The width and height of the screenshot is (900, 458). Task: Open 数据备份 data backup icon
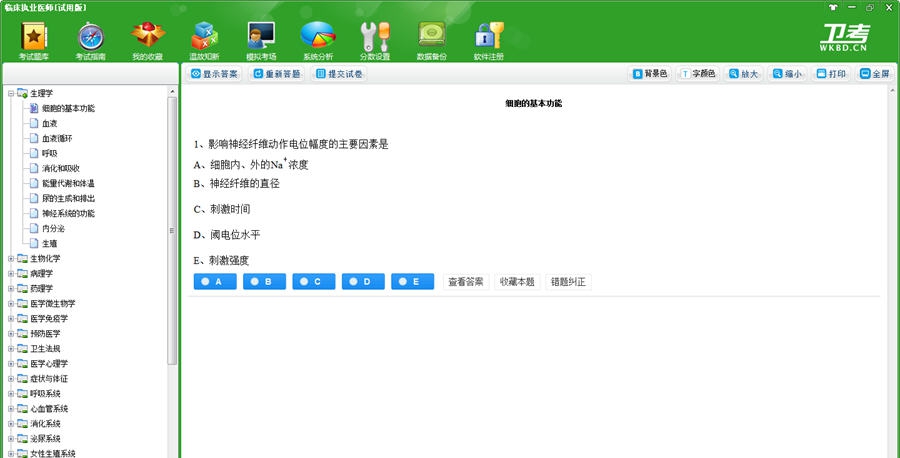[432, 41]
